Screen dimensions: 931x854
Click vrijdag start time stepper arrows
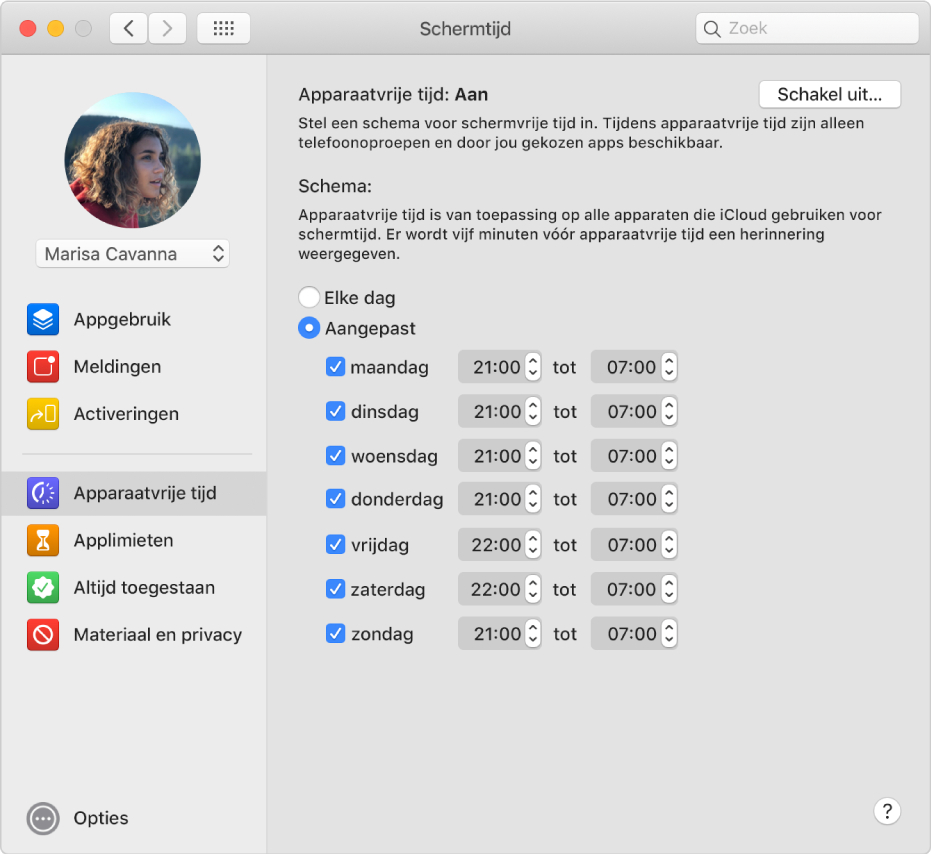coord(533,544)
